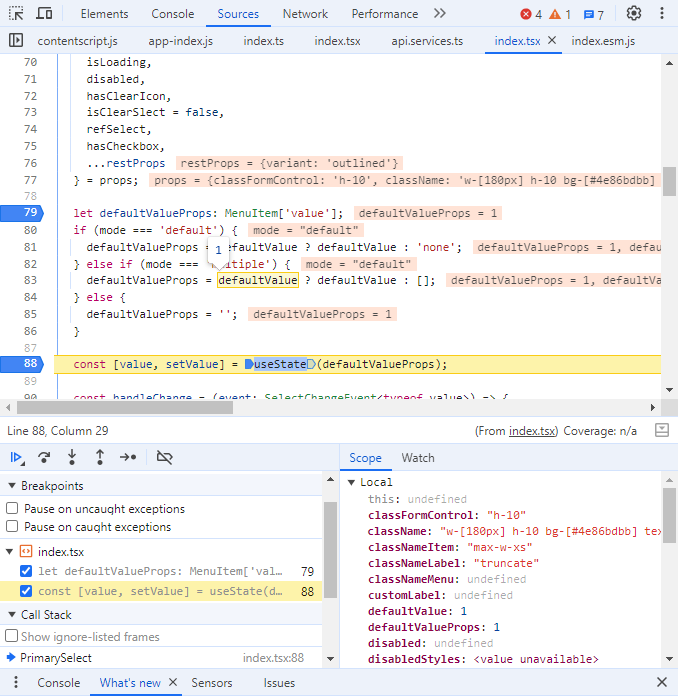The image size is (678, 696).
Task: Deactivate all breakpoints icon
Action: (165, 457)
